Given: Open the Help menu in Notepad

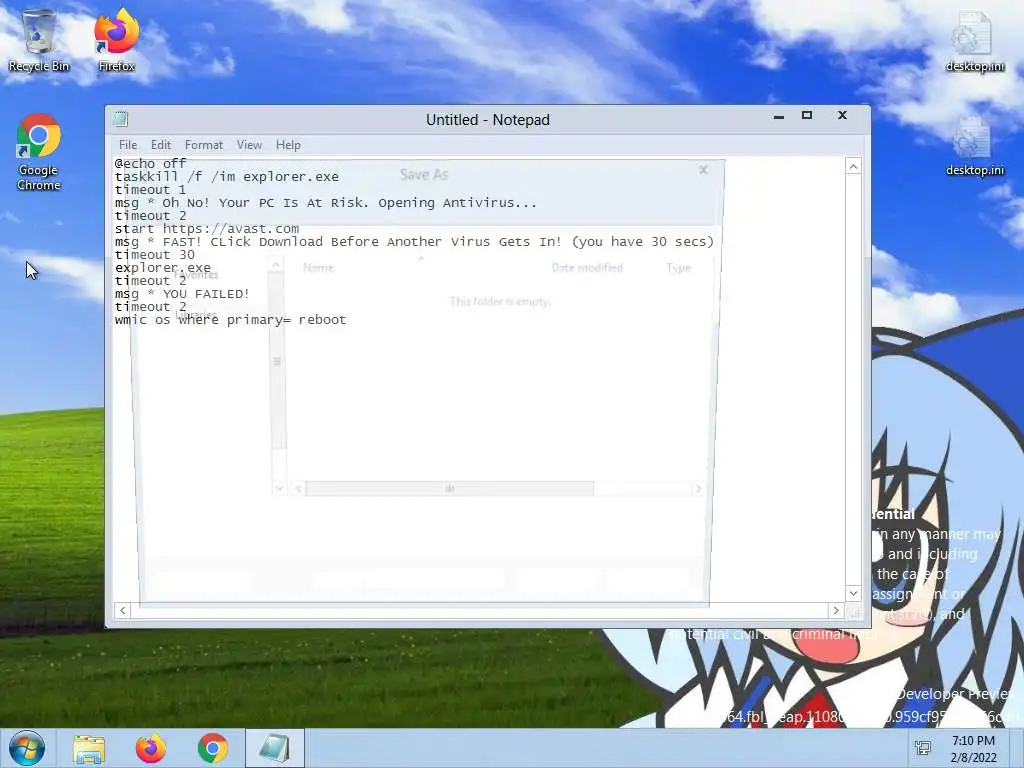Looking at the screenshot, I should 288,145.
